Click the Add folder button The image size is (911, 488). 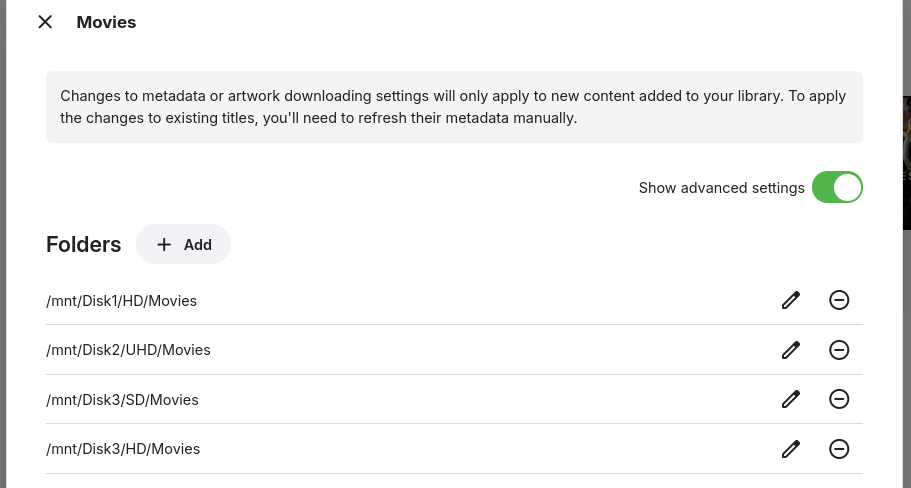(x=184, y=245)
